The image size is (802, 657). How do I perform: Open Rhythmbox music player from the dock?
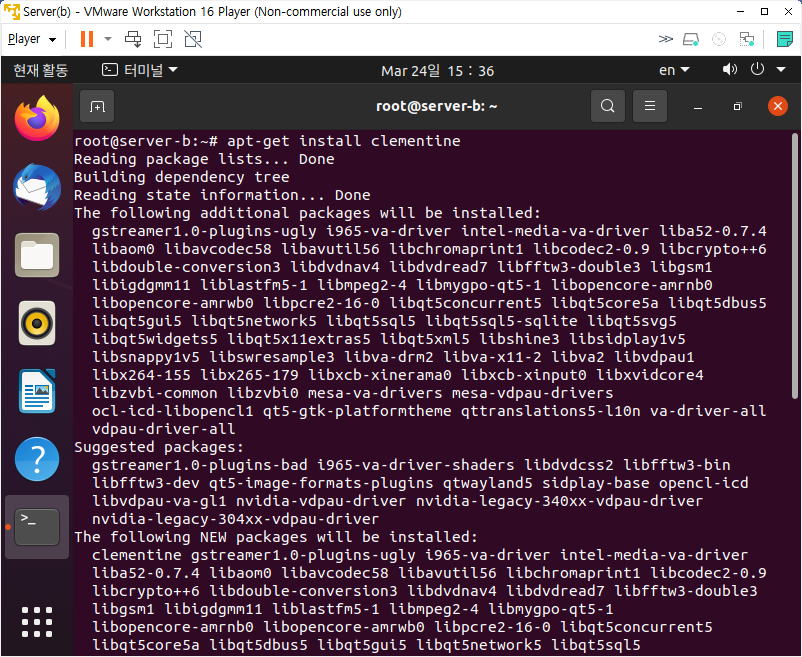click(37, 323)
